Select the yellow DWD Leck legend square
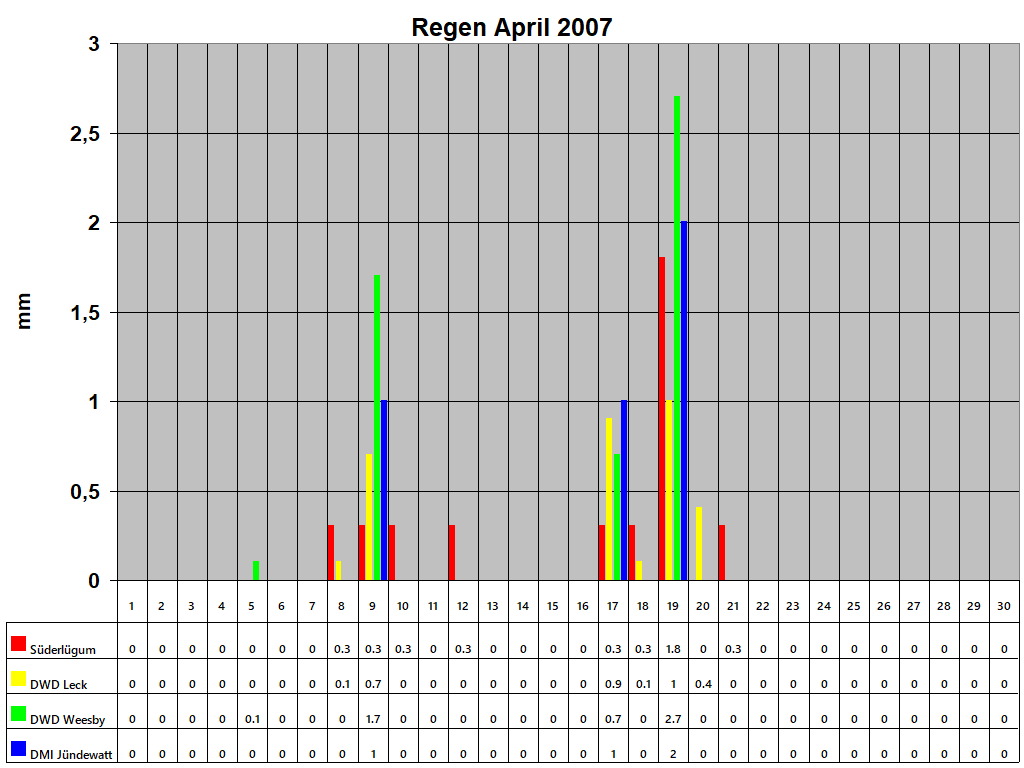Viewport: 1024px width, 768px height. pos(18,678)
